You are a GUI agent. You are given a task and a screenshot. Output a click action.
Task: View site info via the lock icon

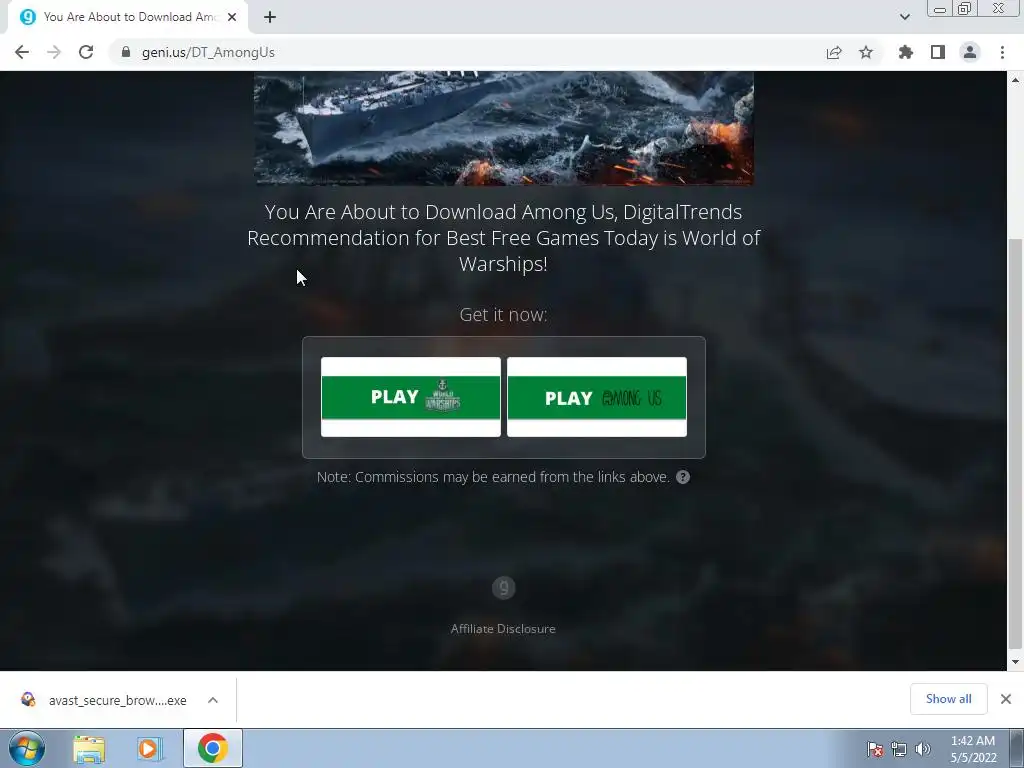126,52
